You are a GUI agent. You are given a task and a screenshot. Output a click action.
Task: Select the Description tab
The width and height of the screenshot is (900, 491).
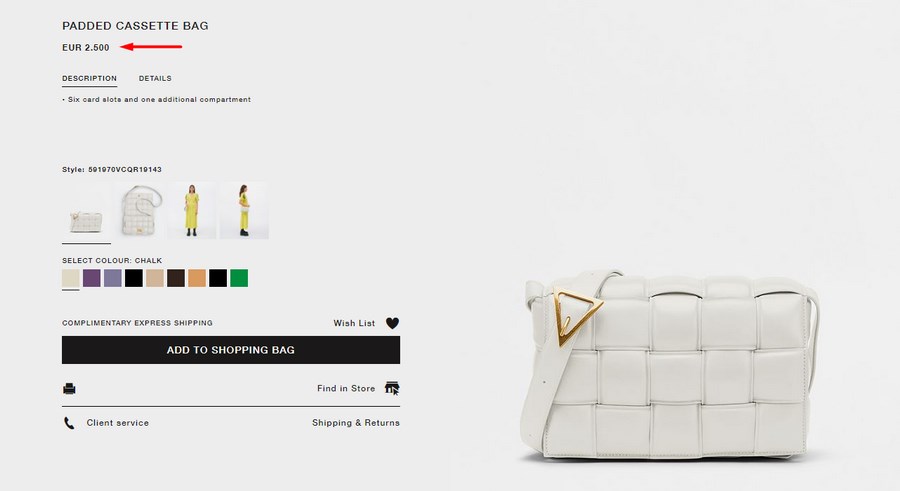pyautogui.click(x=90, y=78)
